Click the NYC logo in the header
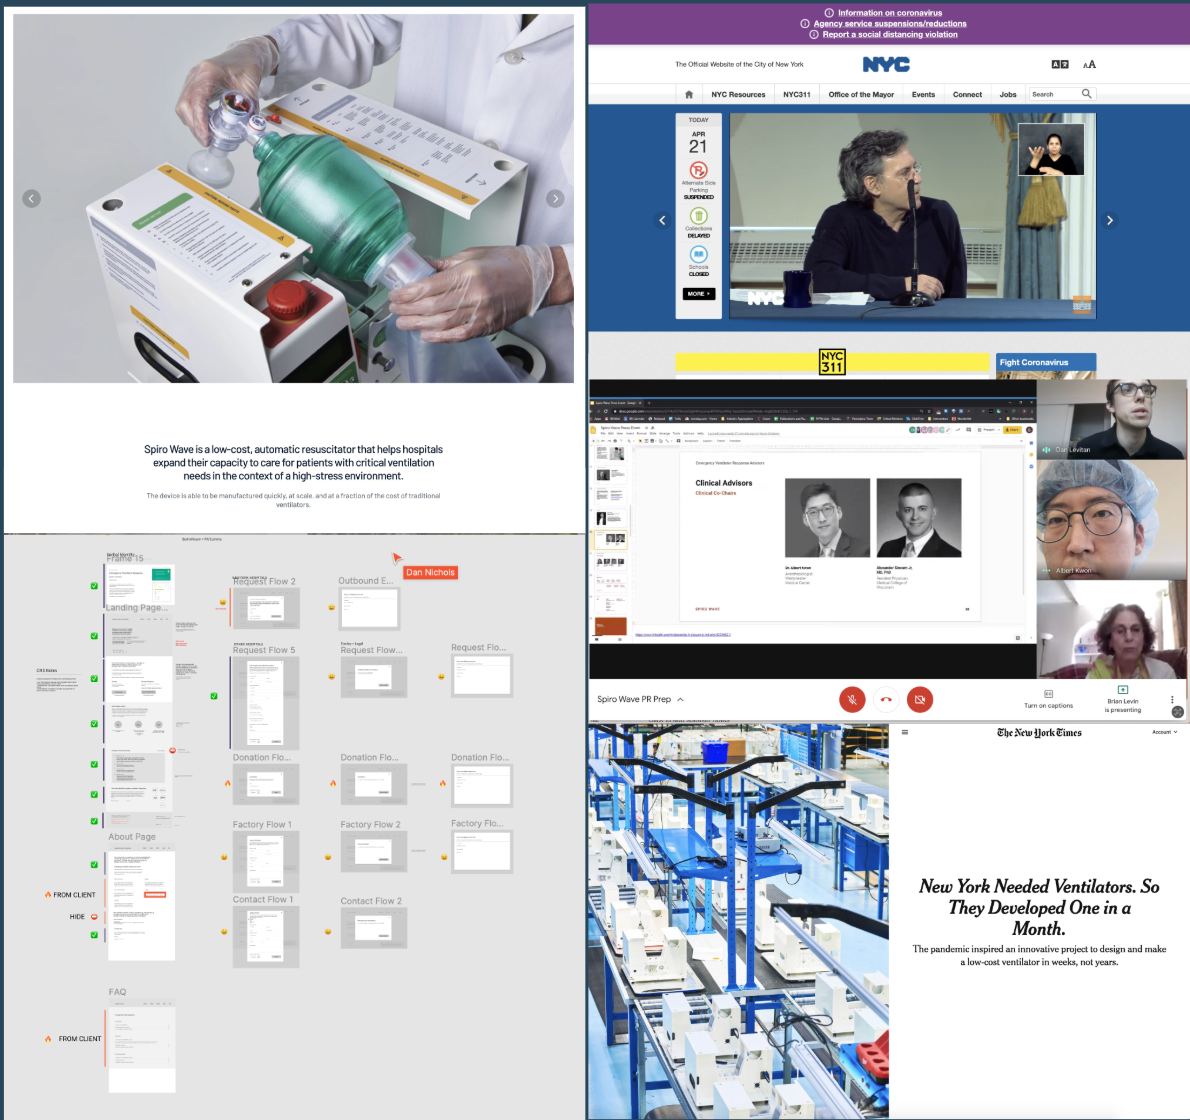The height and width of the screenshot is (1120, 1190). pyautogui.click(x=886, y=64)
